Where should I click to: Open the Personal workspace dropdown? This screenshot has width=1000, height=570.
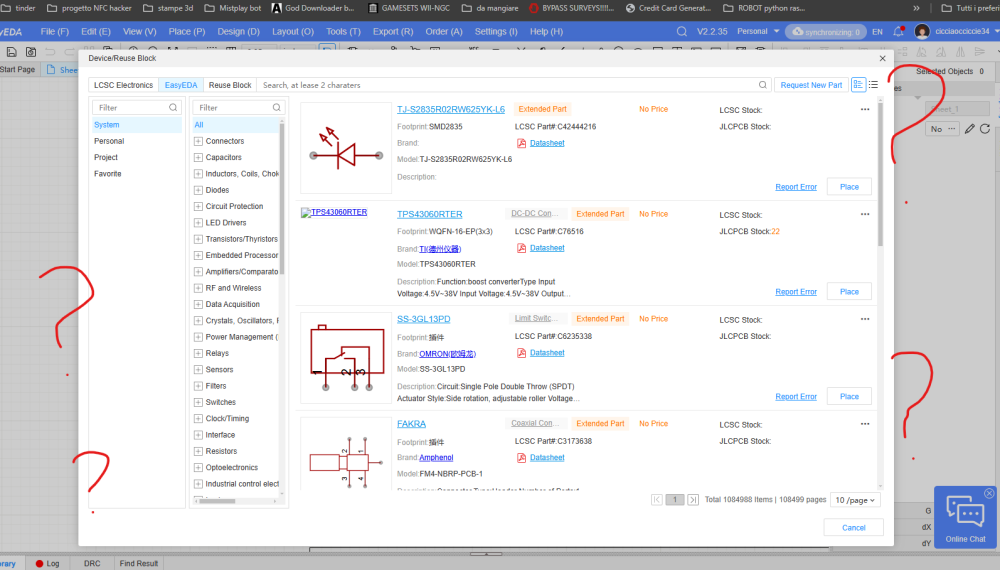758,31
